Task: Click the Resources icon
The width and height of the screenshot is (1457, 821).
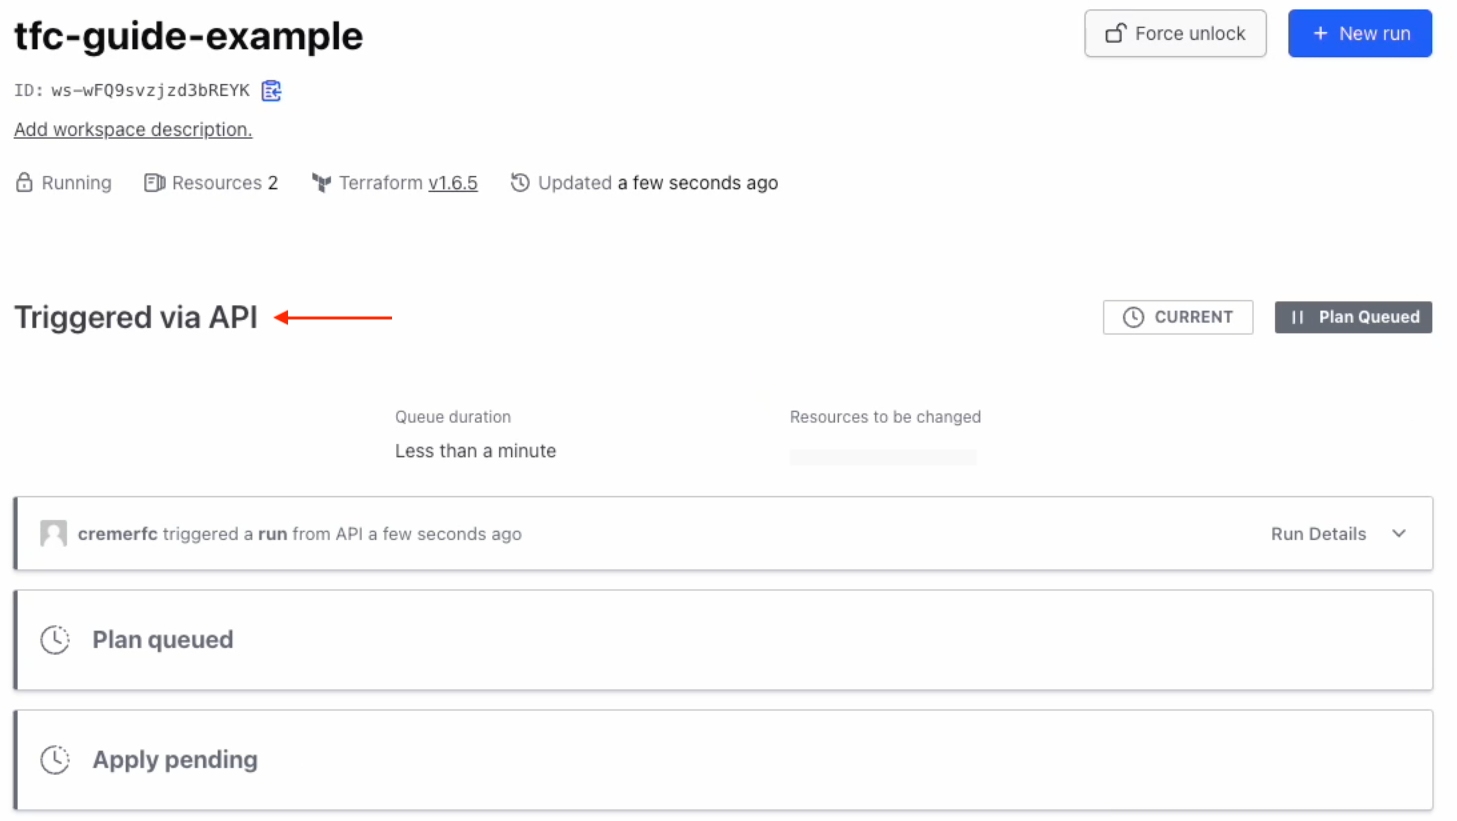Action: [x=154, y=183]
